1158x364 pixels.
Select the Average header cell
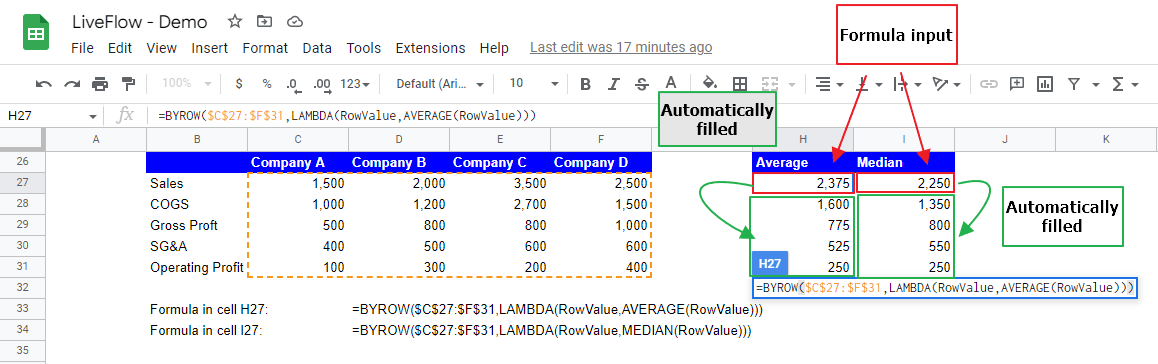803,162
